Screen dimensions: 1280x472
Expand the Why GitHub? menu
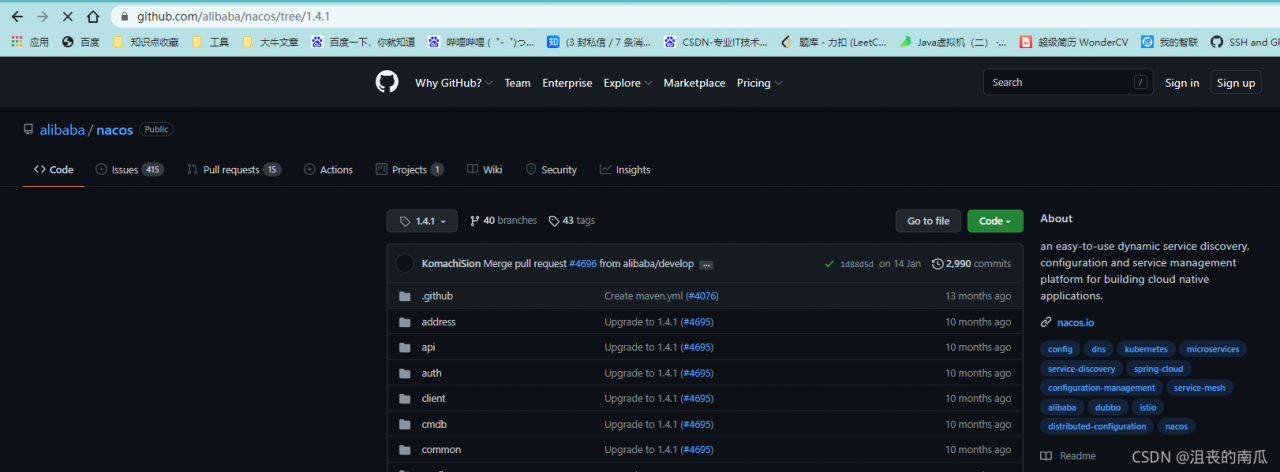click(x=454, y=83)
